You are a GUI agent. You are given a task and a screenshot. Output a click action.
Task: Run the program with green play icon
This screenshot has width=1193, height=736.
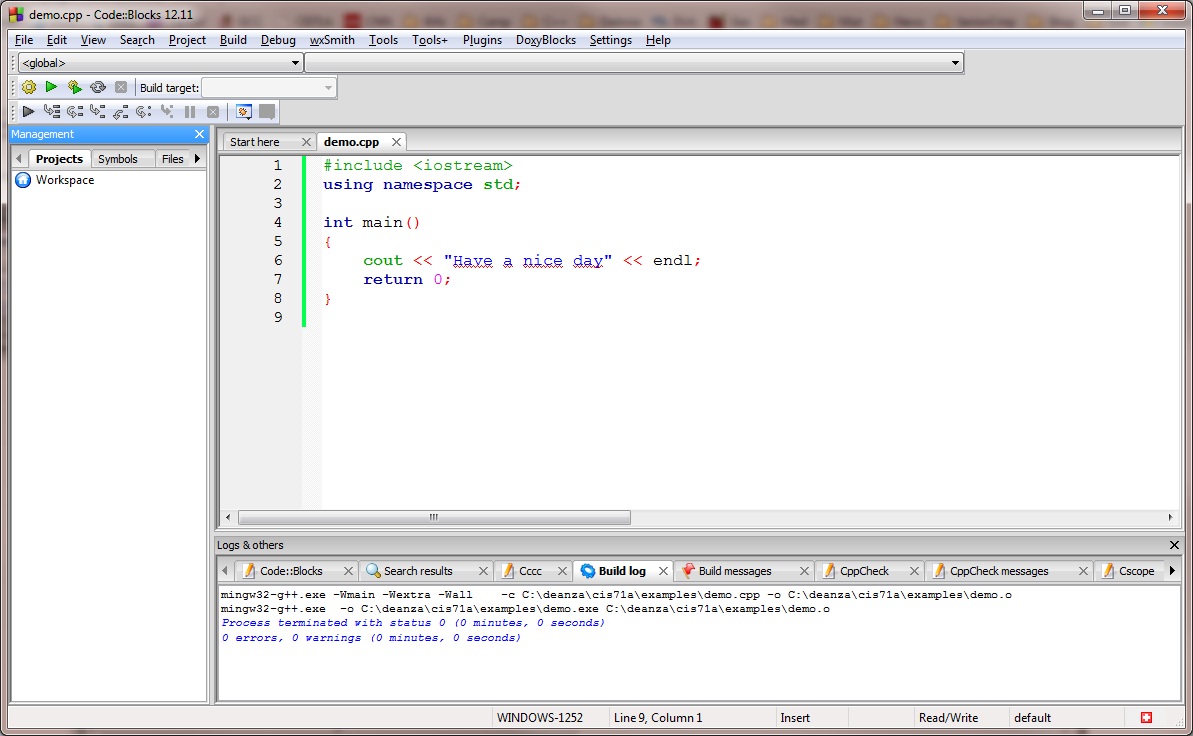click(51, 88)
